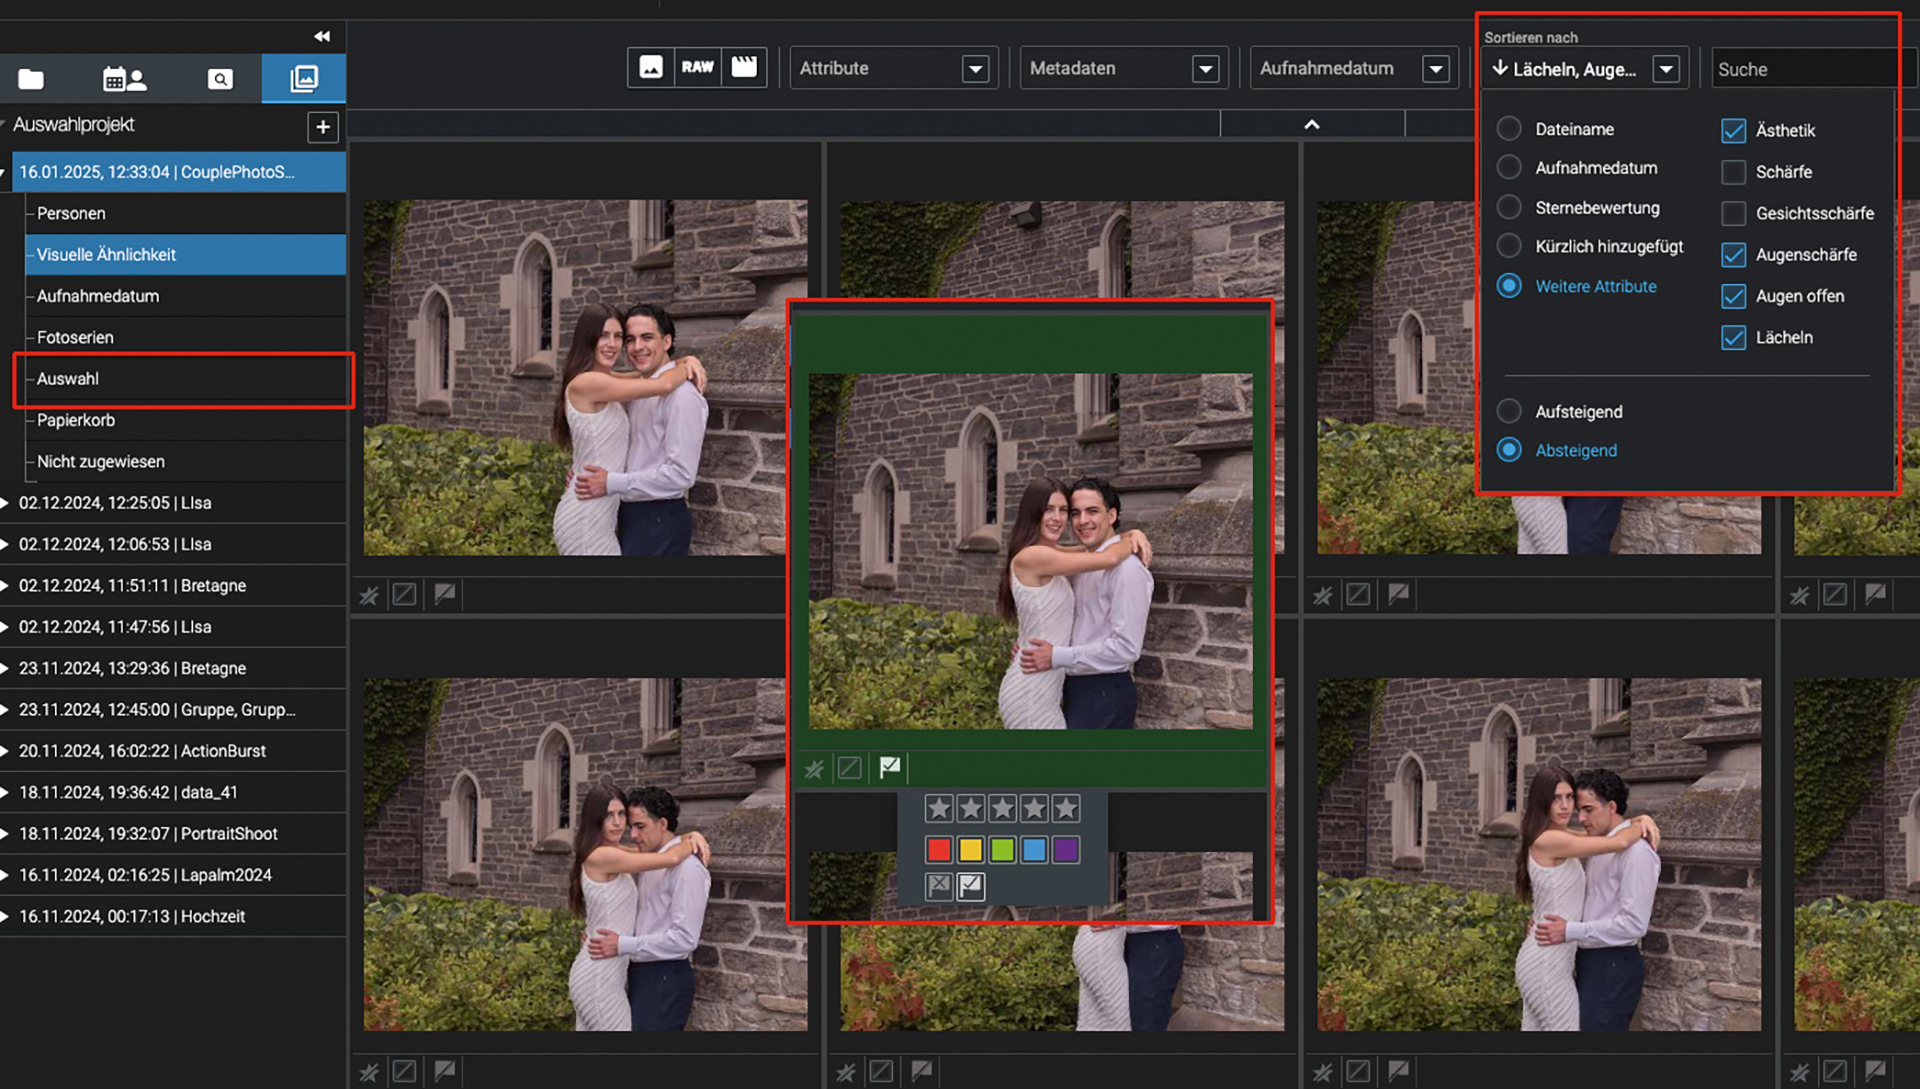Image resolution: width=1920 pixels, height=1089 pixels.
Task: Expand the 02.12.2024 Bretagne project
Action: pos(6,586)
